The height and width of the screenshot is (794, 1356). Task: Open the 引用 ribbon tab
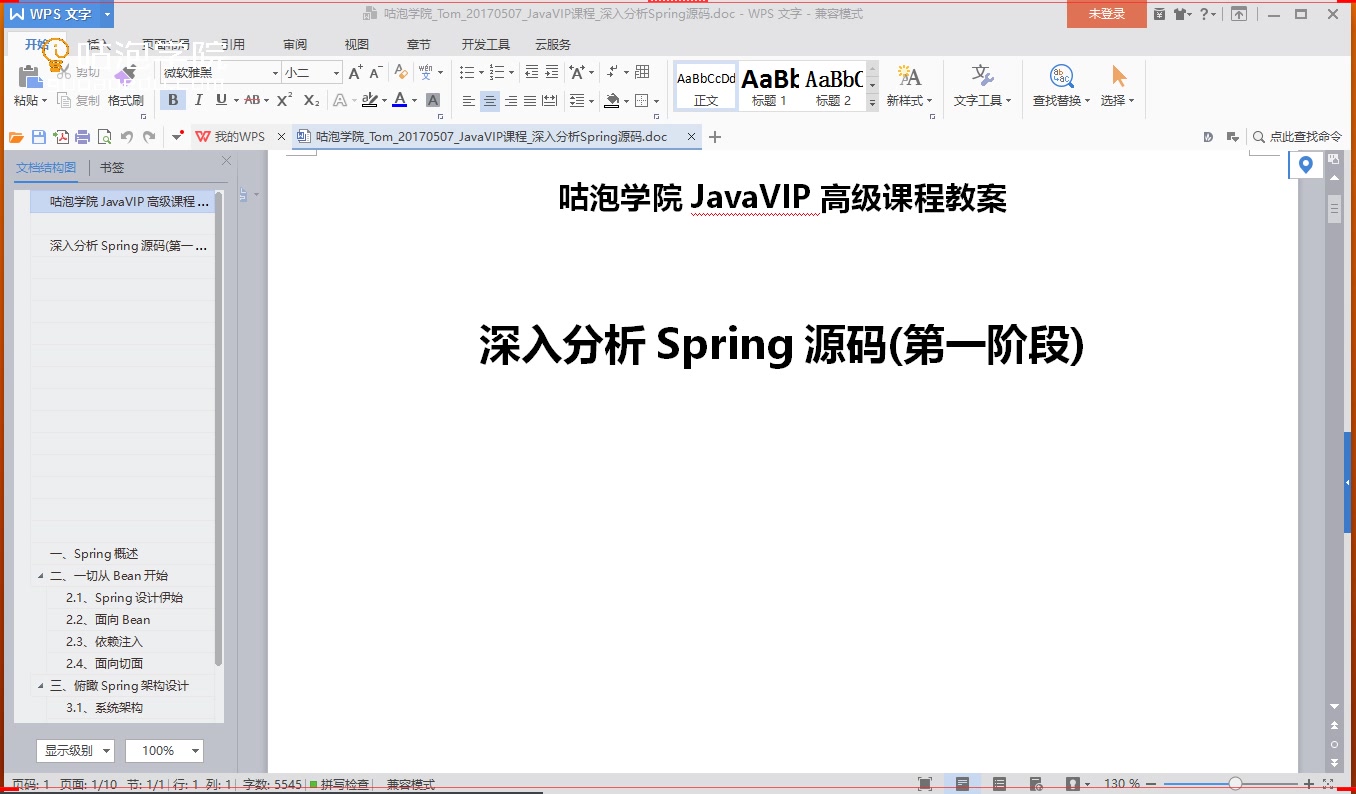[232, 45]
